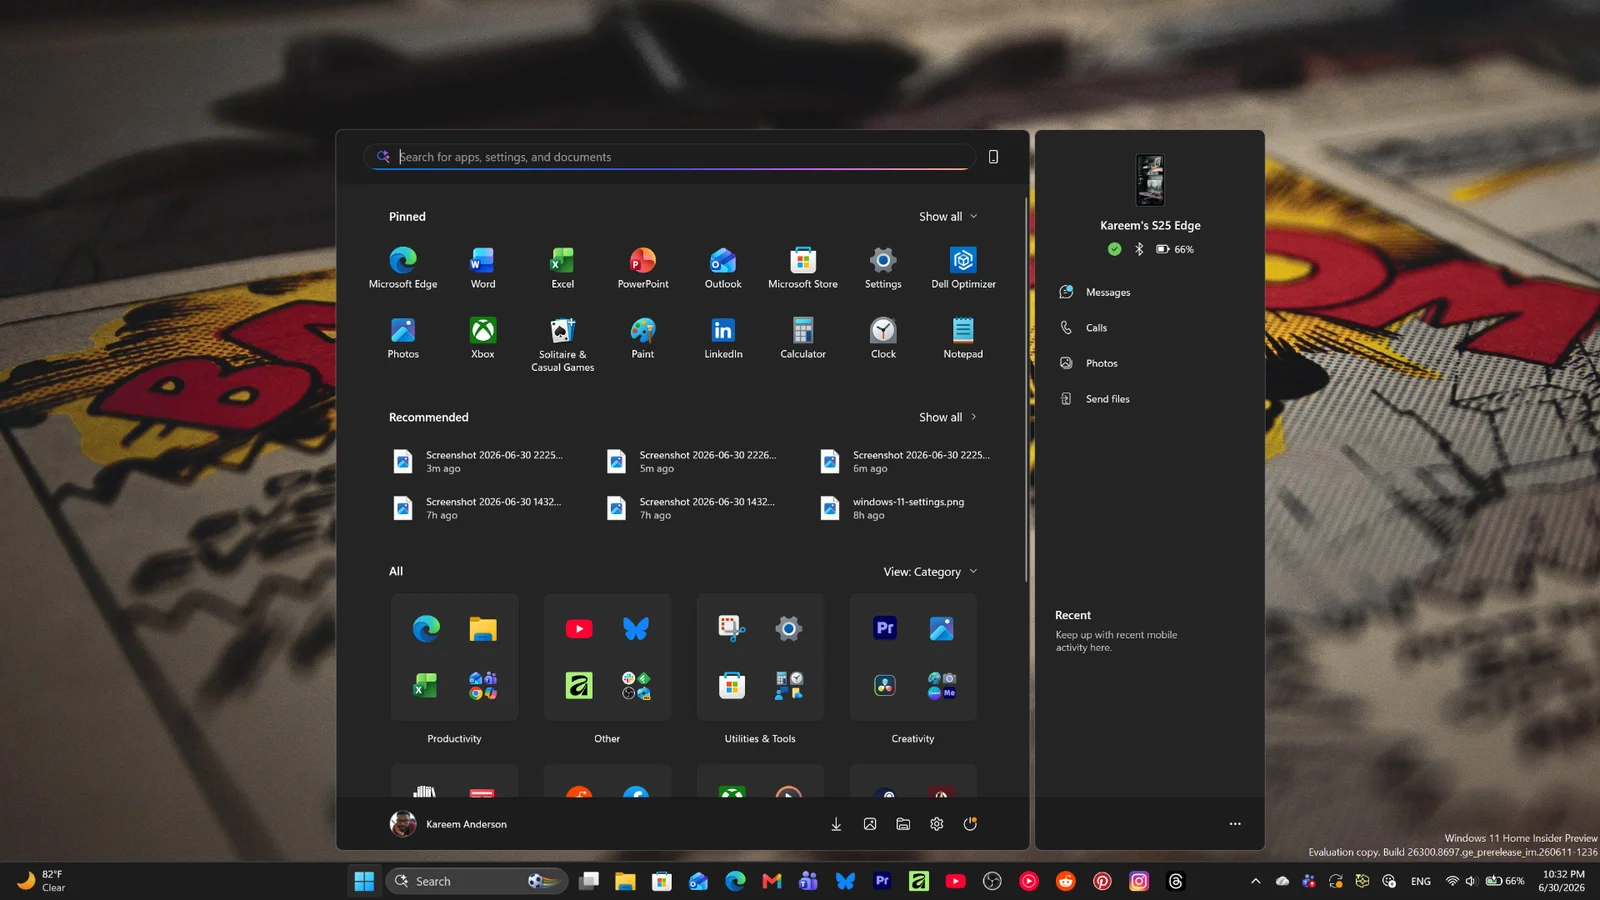Viewport: 1600px width, 900px height.
Task: Open the Screenshot file from 5m ago
Action: [x=693, y=461]
